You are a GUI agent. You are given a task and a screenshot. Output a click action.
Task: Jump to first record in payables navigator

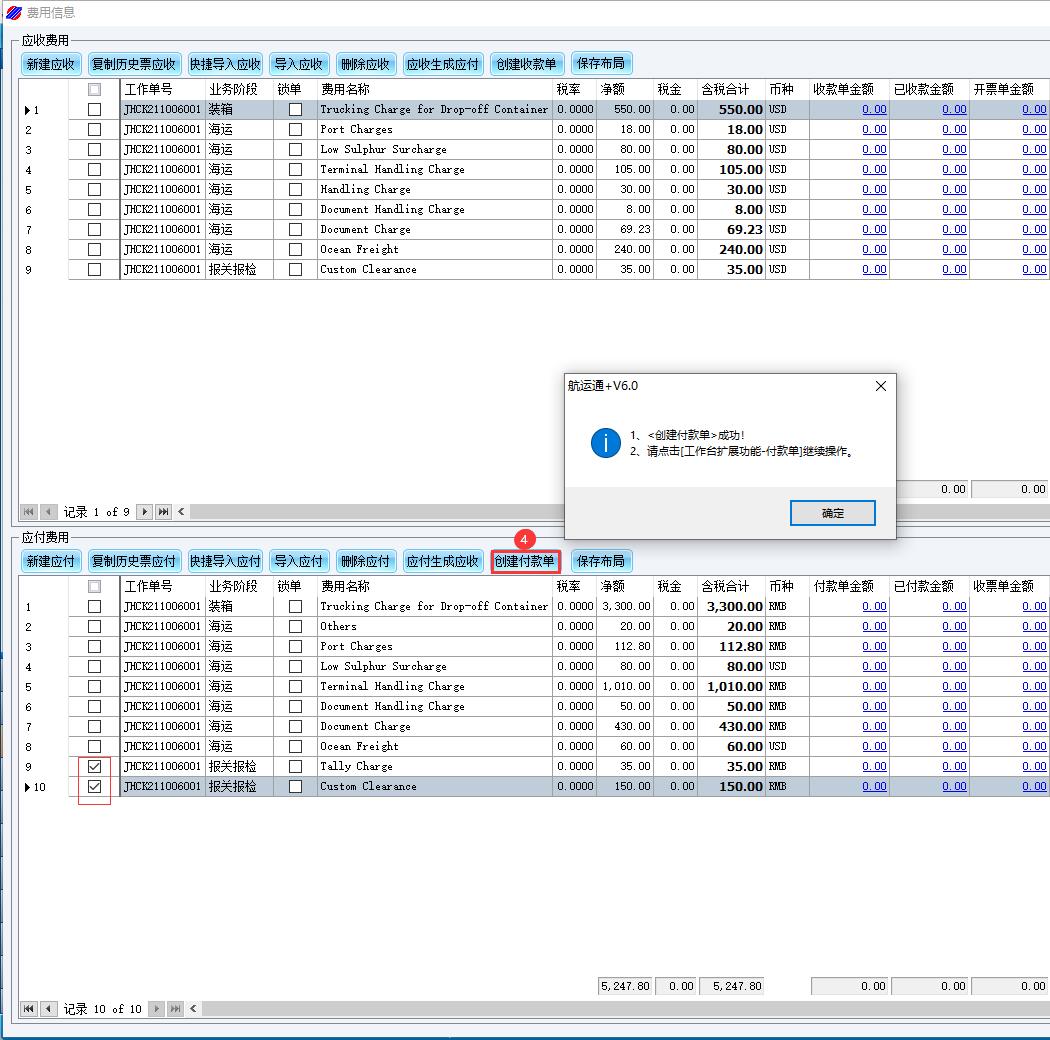pos(28,1009)
